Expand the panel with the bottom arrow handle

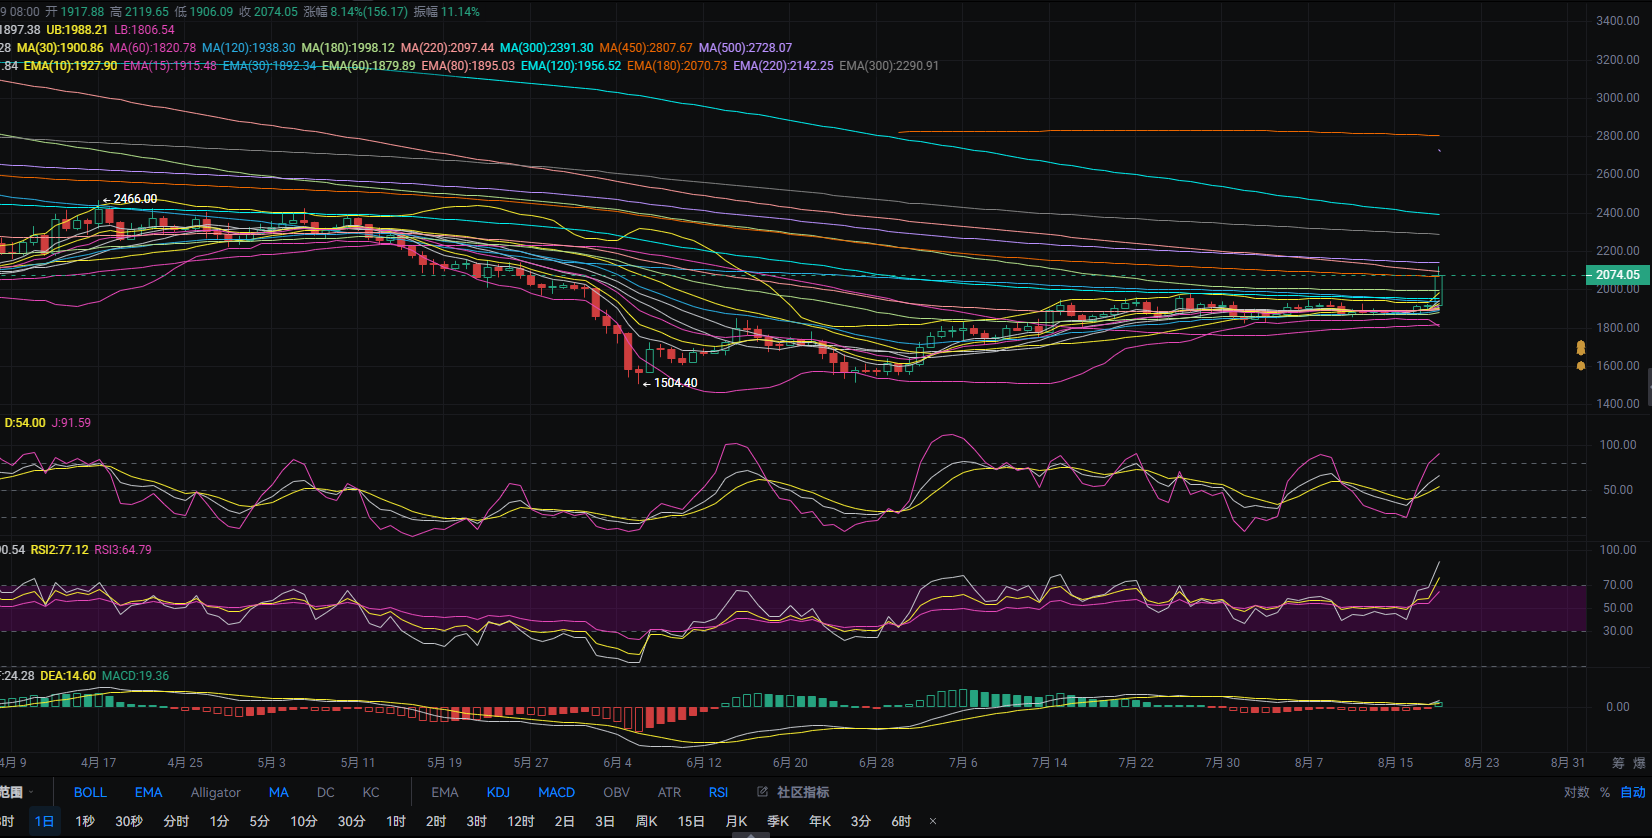click(x=751, y=835)
